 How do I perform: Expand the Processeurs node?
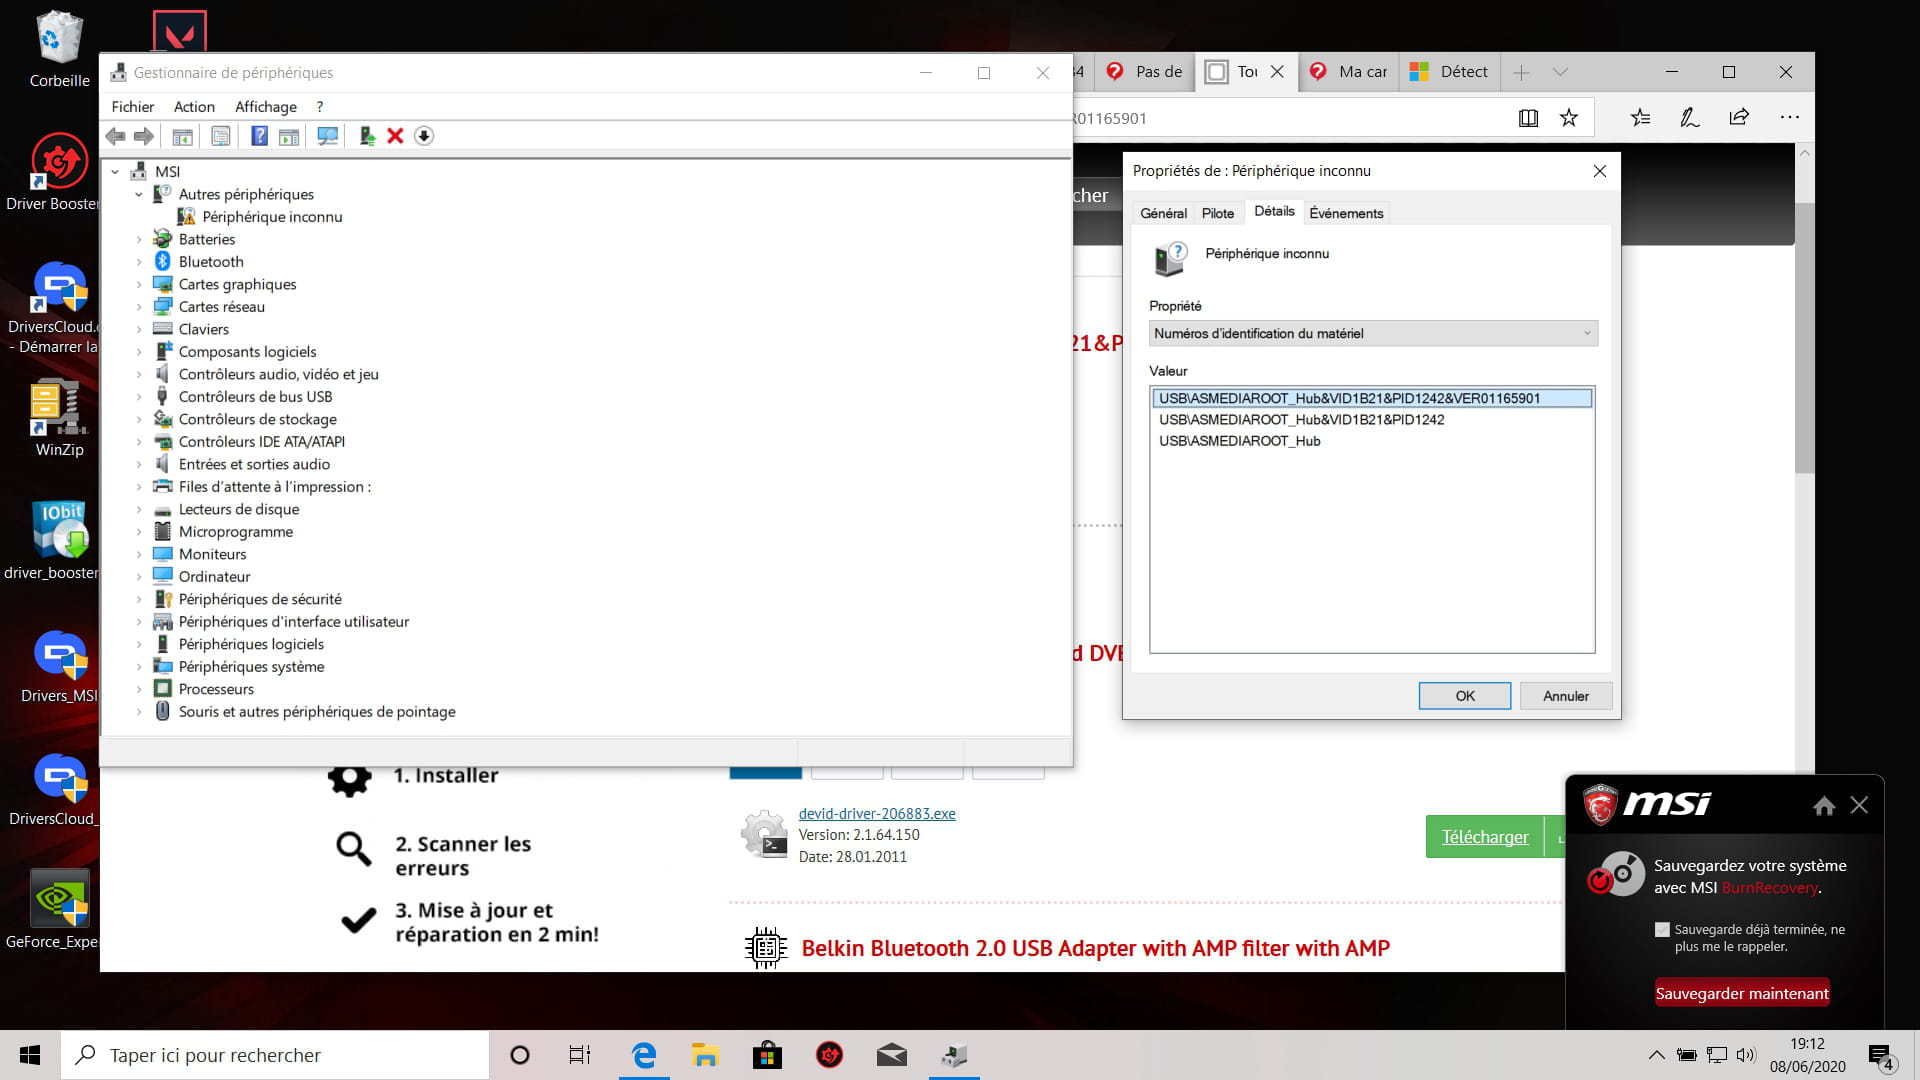(x=139, y=689)
